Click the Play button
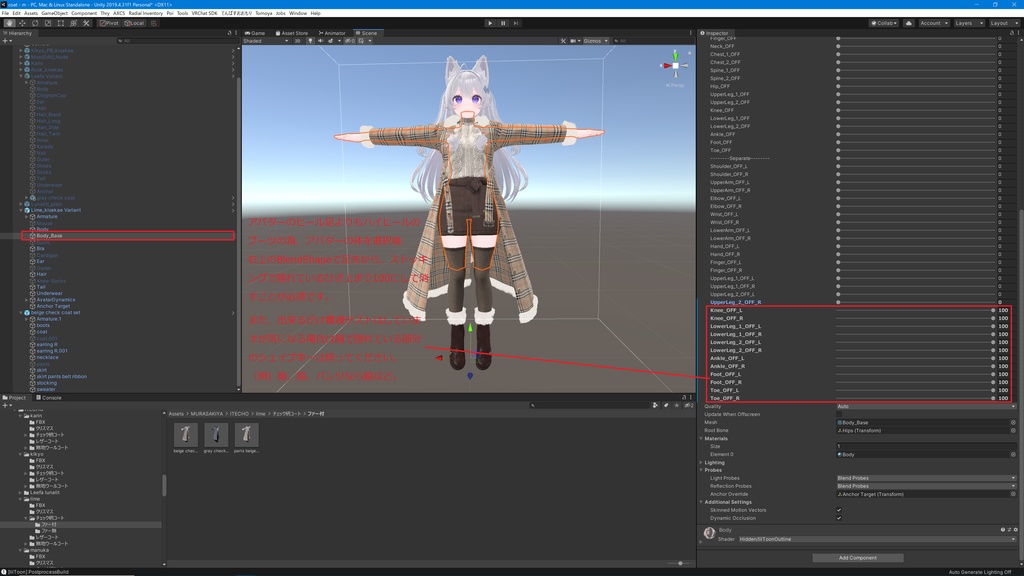The image size is (1024, 576). coord(490,23)
